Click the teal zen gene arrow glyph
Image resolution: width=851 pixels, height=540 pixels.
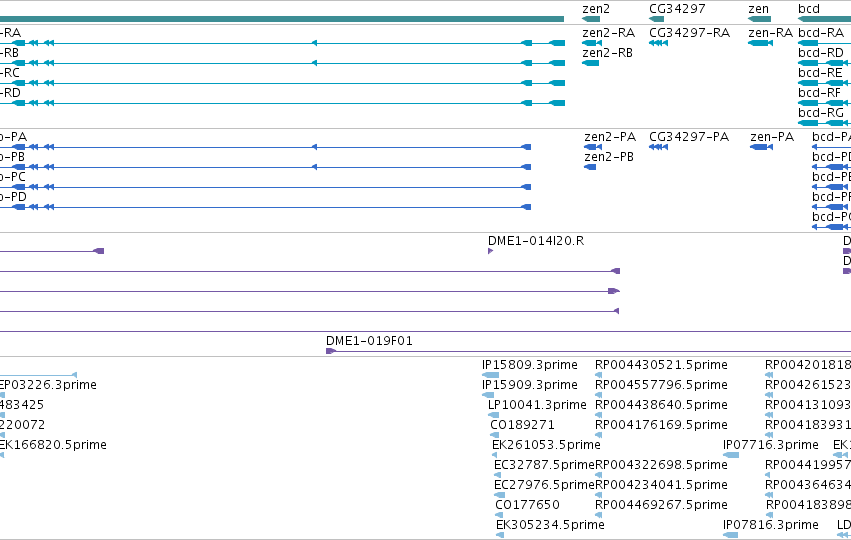point(760,19)
